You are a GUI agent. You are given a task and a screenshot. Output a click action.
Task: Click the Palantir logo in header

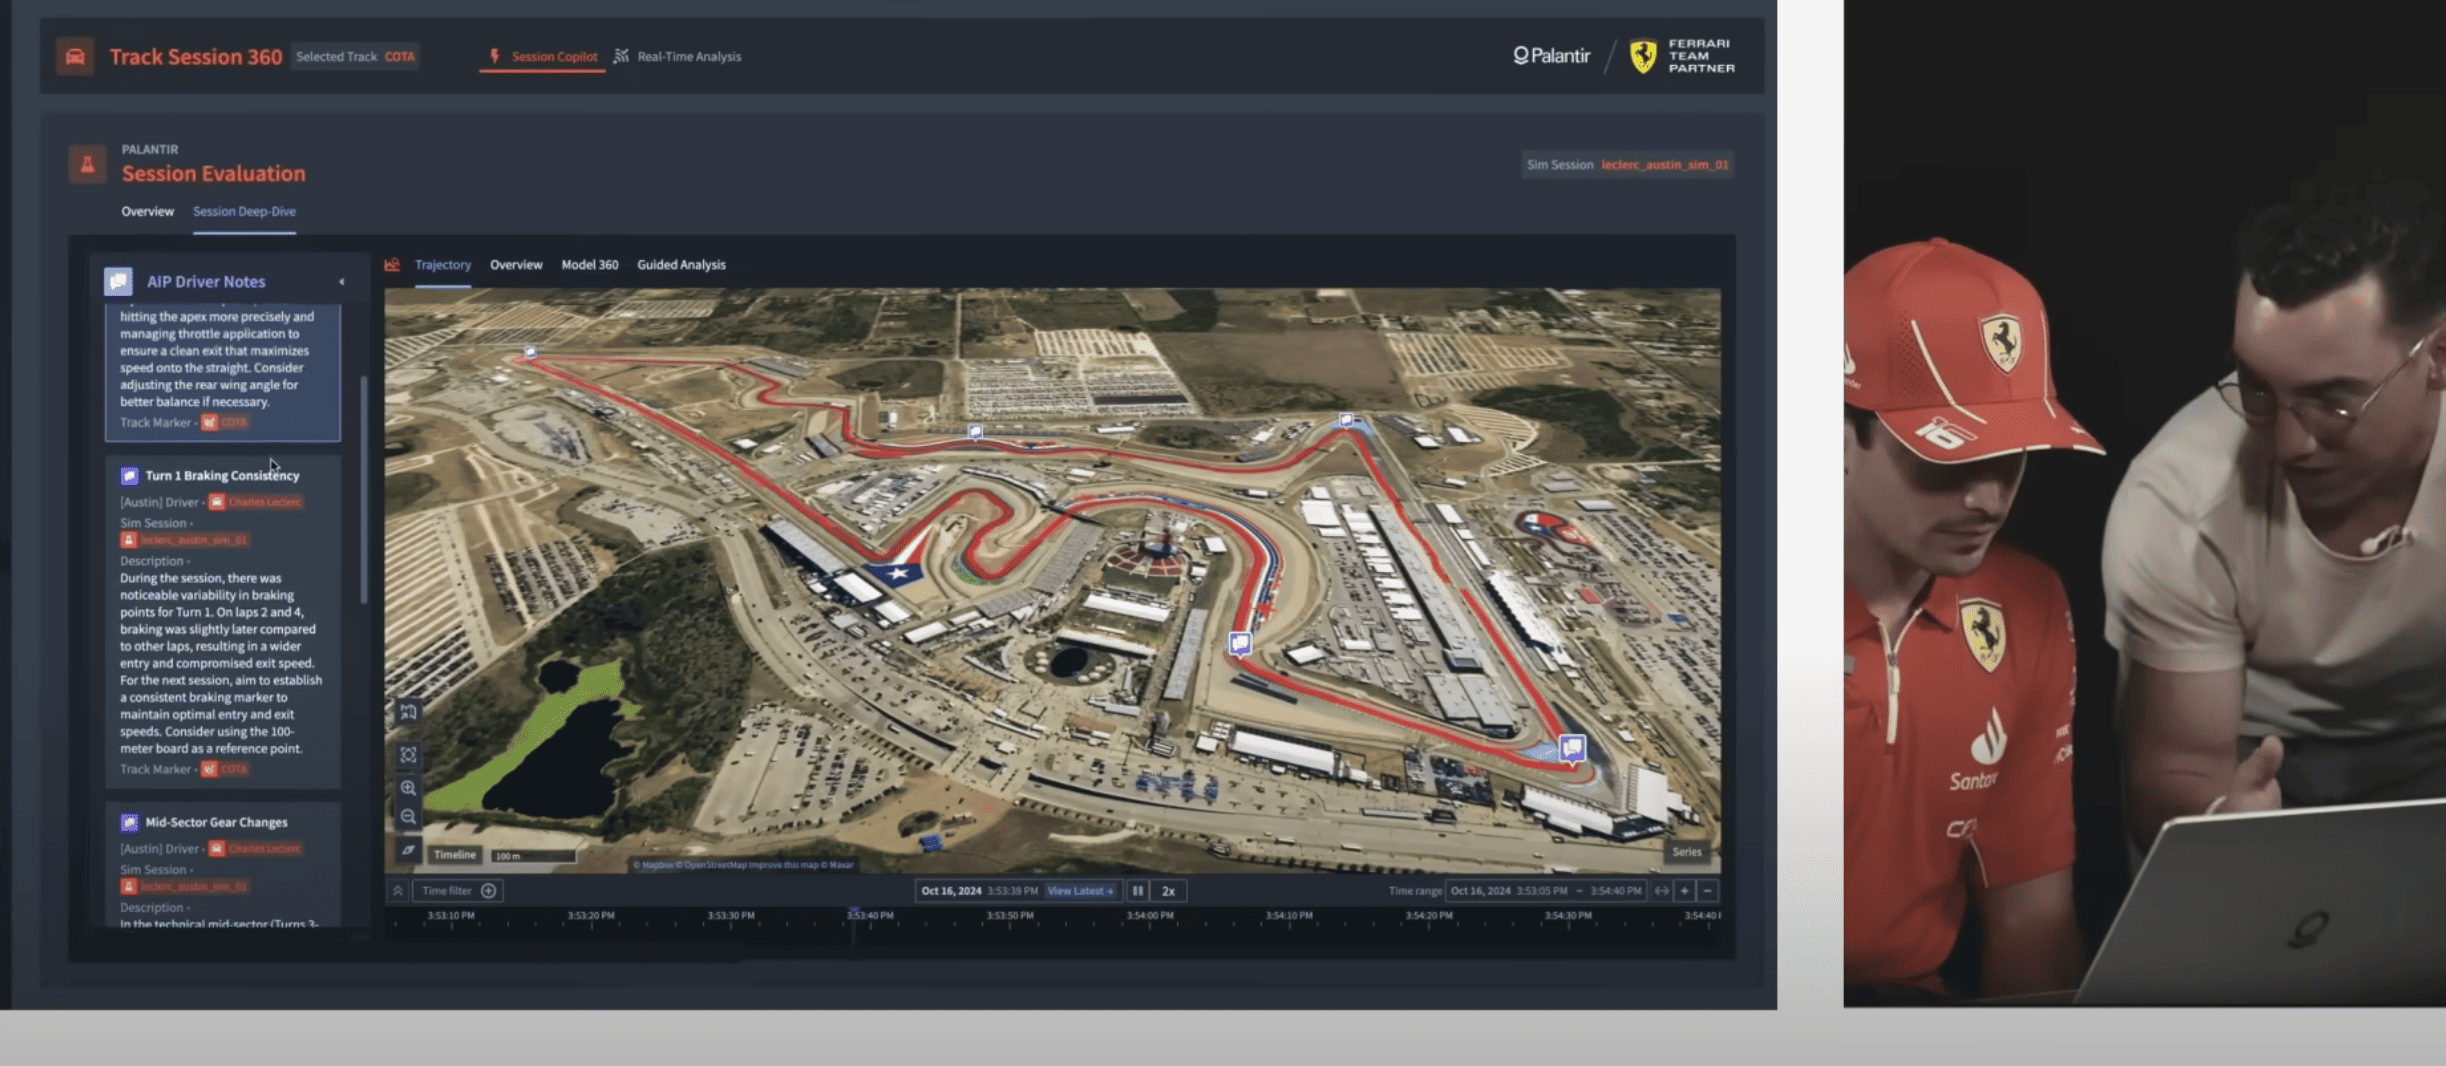coord(1551,56)
